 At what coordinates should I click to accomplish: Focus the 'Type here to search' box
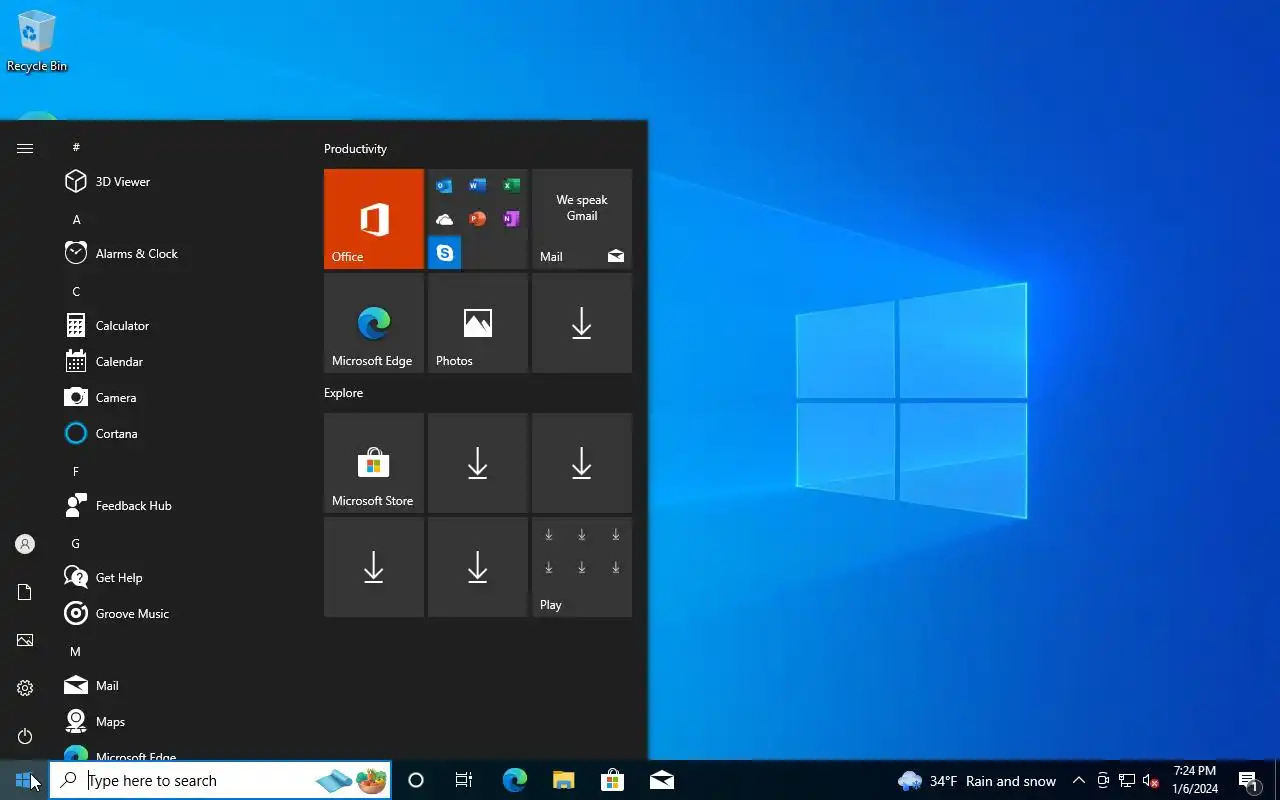click(220, 780)
